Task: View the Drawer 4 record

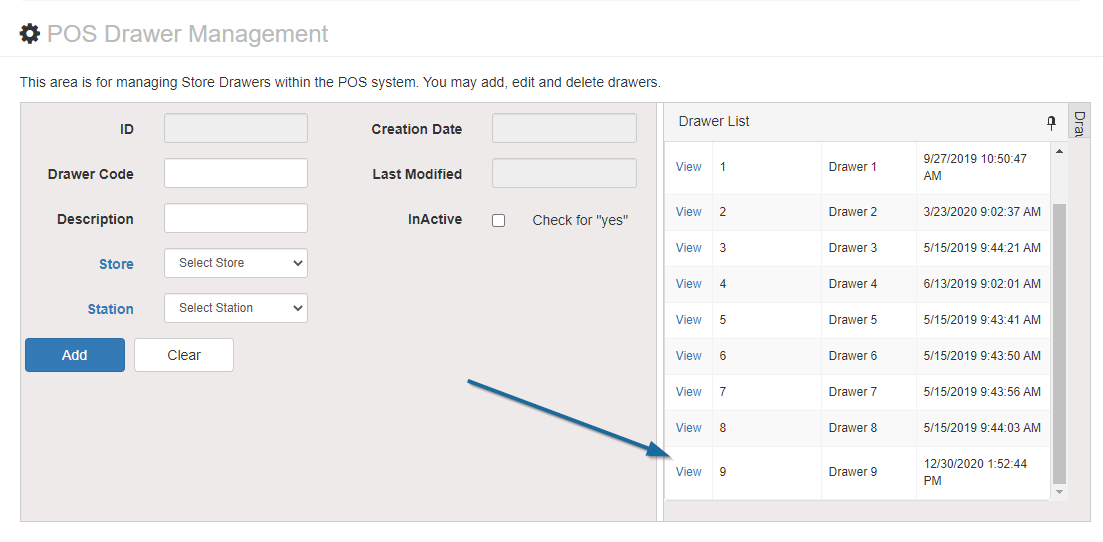Action: point(689,284)
